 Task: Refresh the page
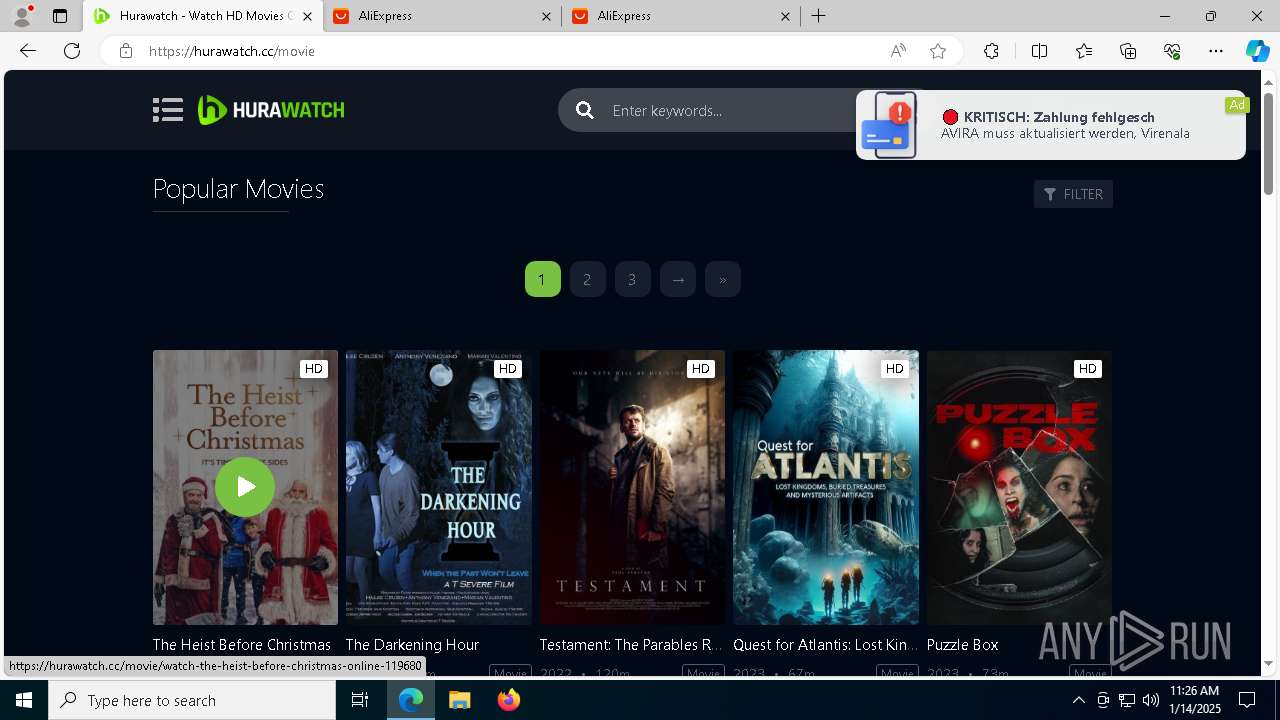72,51
